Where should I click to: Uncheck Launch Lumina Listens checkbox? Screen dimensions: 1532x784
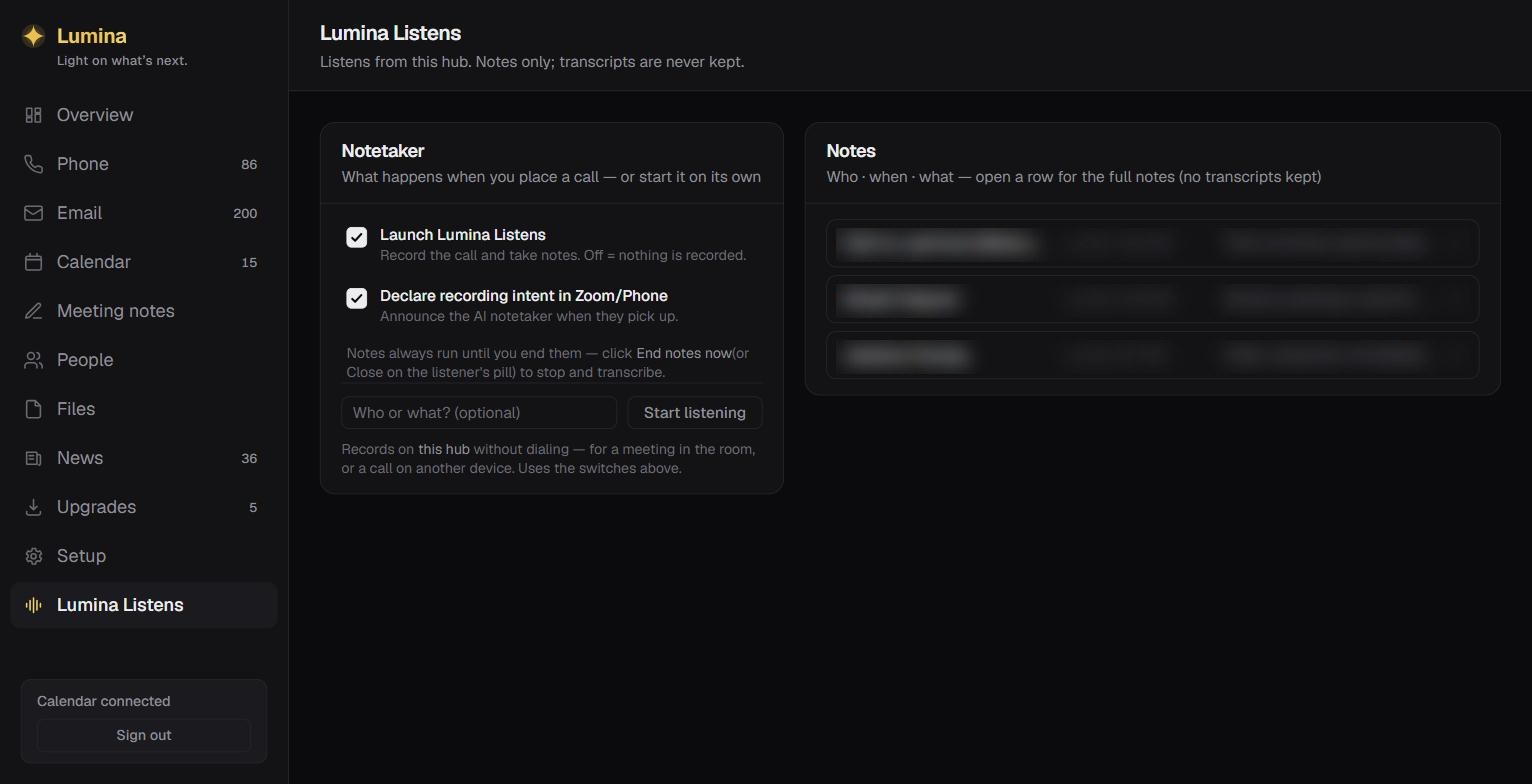click(x=357, y=237)
